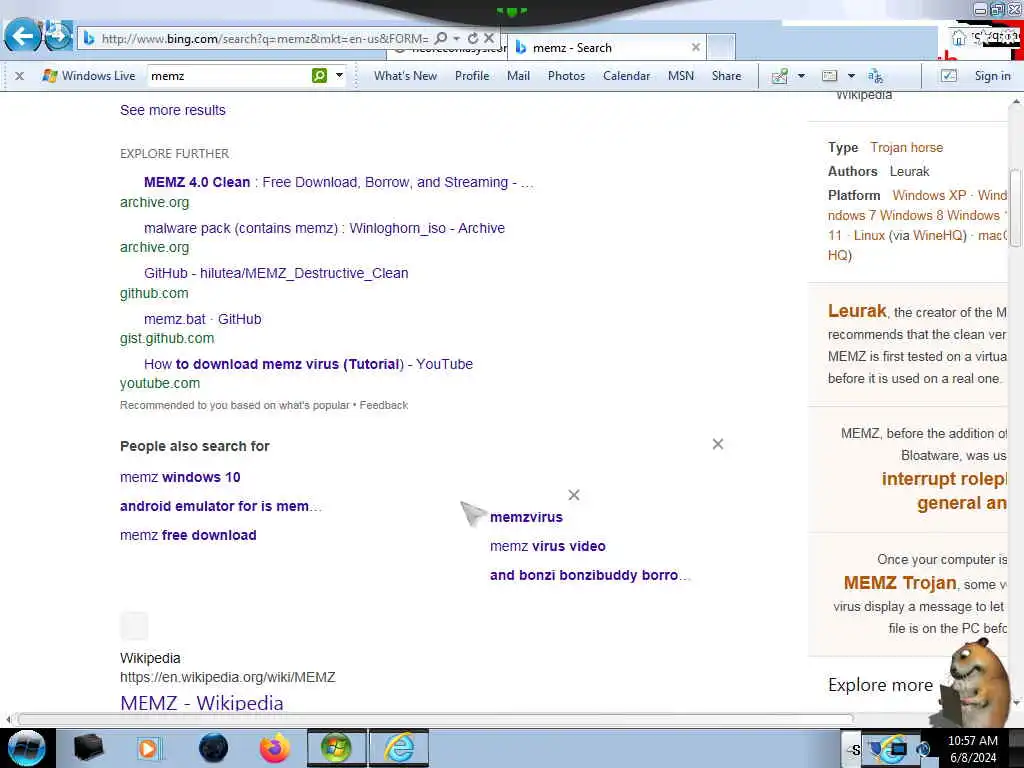
Task: Close the Windows Live toolbar with X
Action: click(20, 76)
